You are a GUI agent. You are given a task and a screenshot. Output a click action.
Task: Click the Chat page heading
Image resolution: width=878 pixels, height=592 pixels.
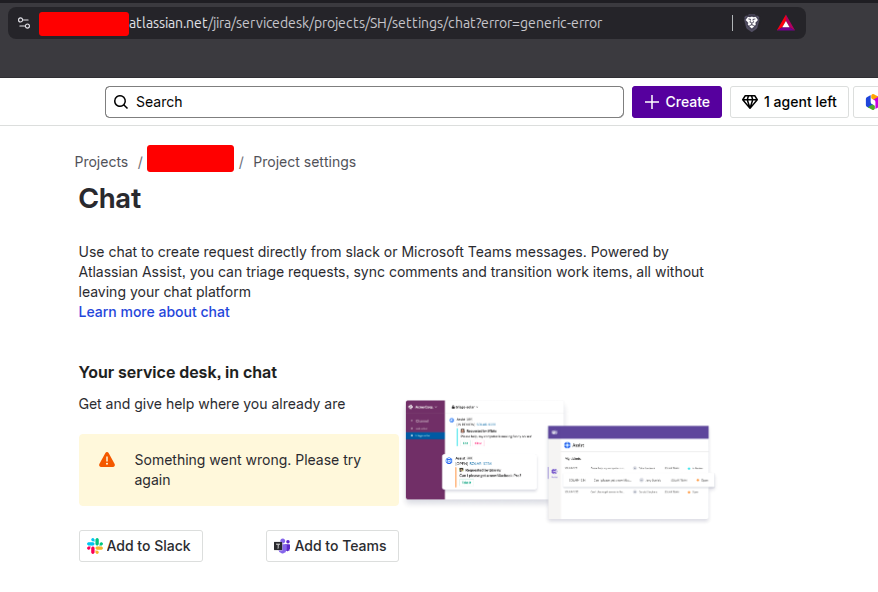(110, 198)
